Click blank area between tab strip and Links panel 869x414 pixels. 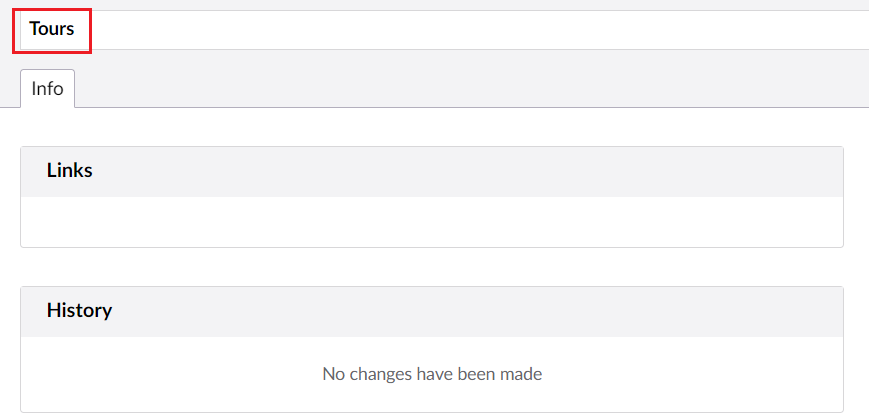click(x=432, y=127)
